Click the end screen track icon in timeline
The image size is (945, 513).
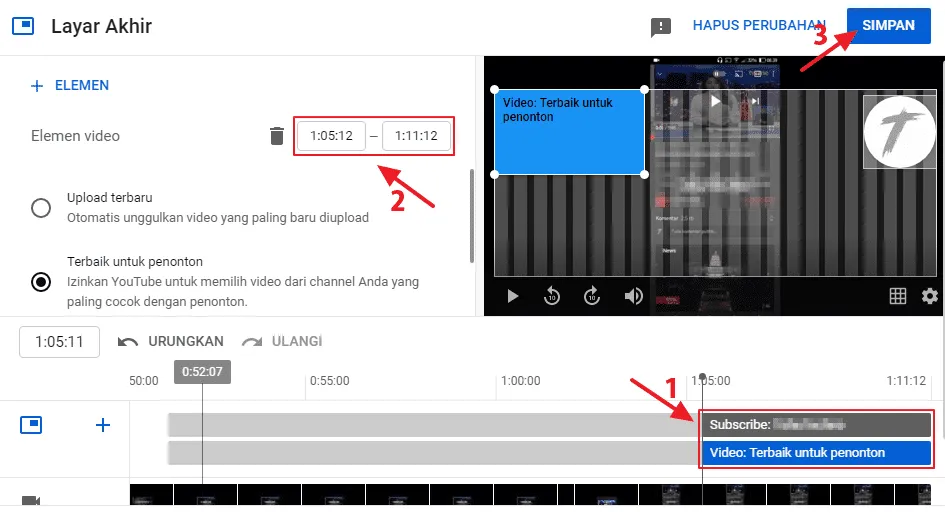(31, 425)
